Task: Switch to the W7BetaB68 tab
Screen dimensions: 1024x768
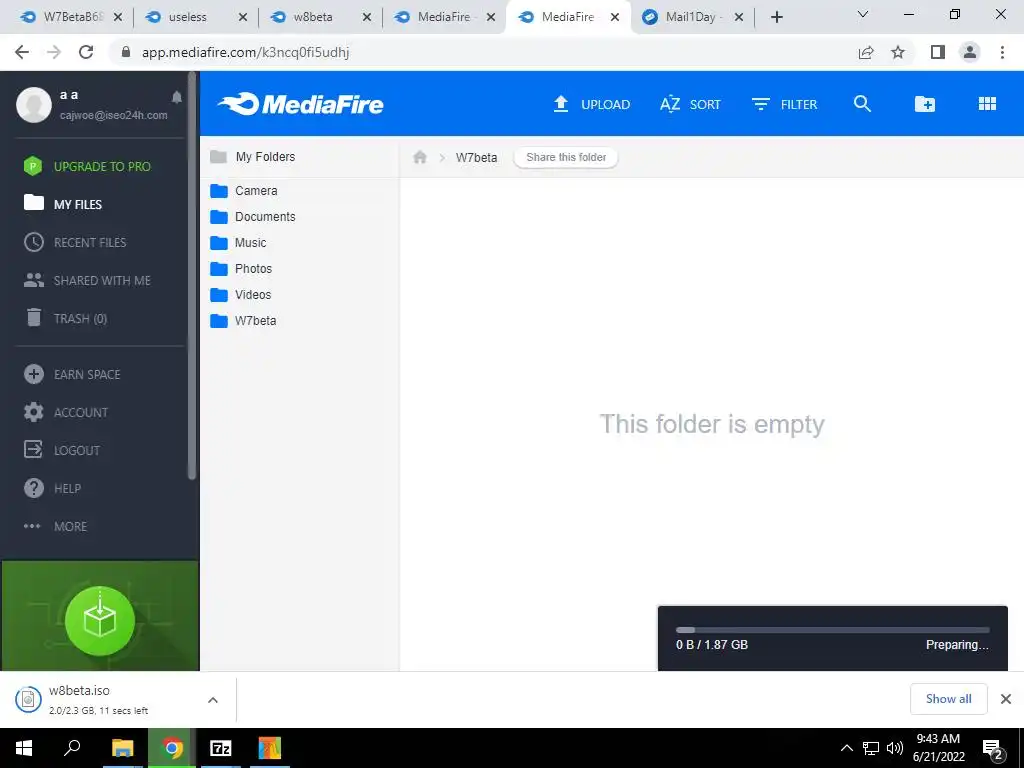Action: point(71,17)
